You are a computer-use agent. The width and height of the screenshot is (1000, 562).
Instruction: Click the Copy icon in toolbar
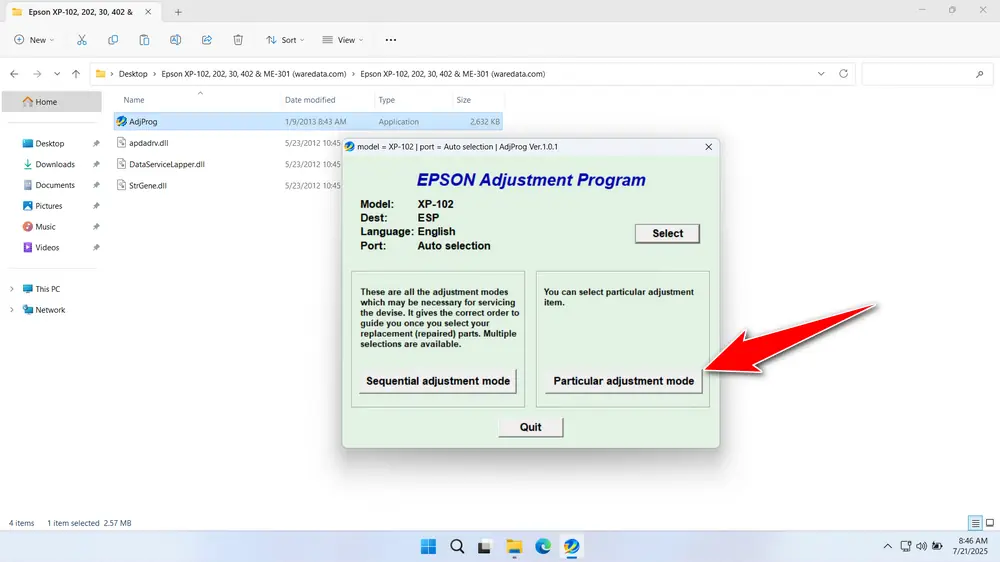point(113,40)
